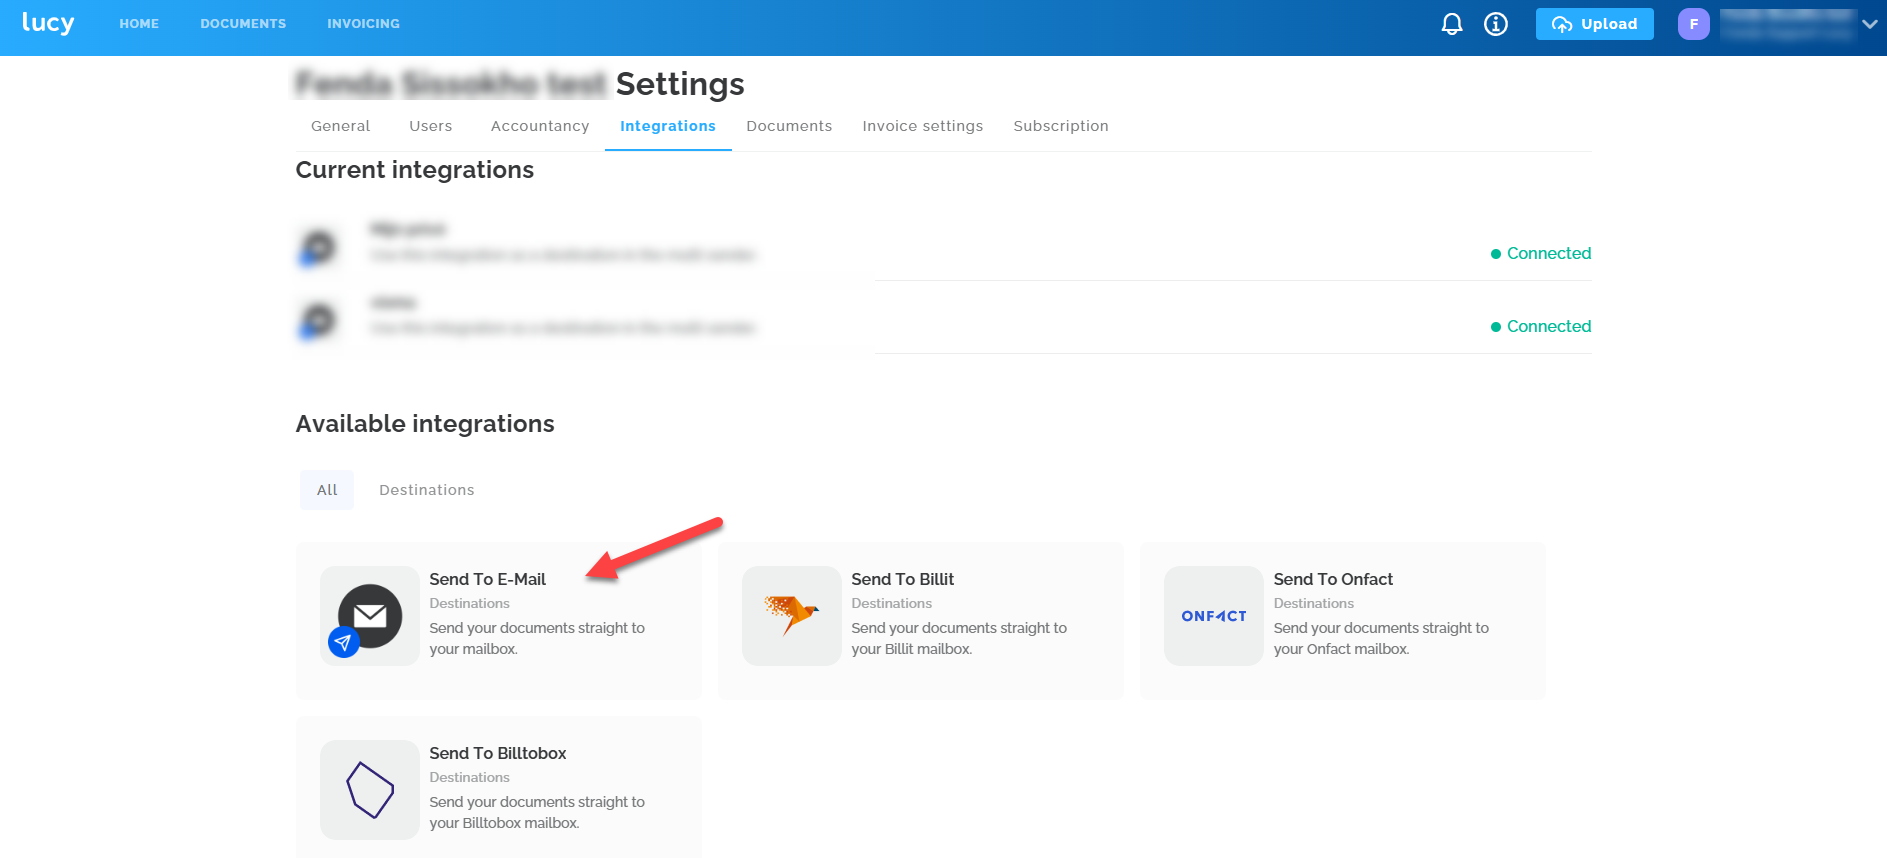Switch to the Subscription tab
The image size is (1887, 858).
coord(1061,126)
